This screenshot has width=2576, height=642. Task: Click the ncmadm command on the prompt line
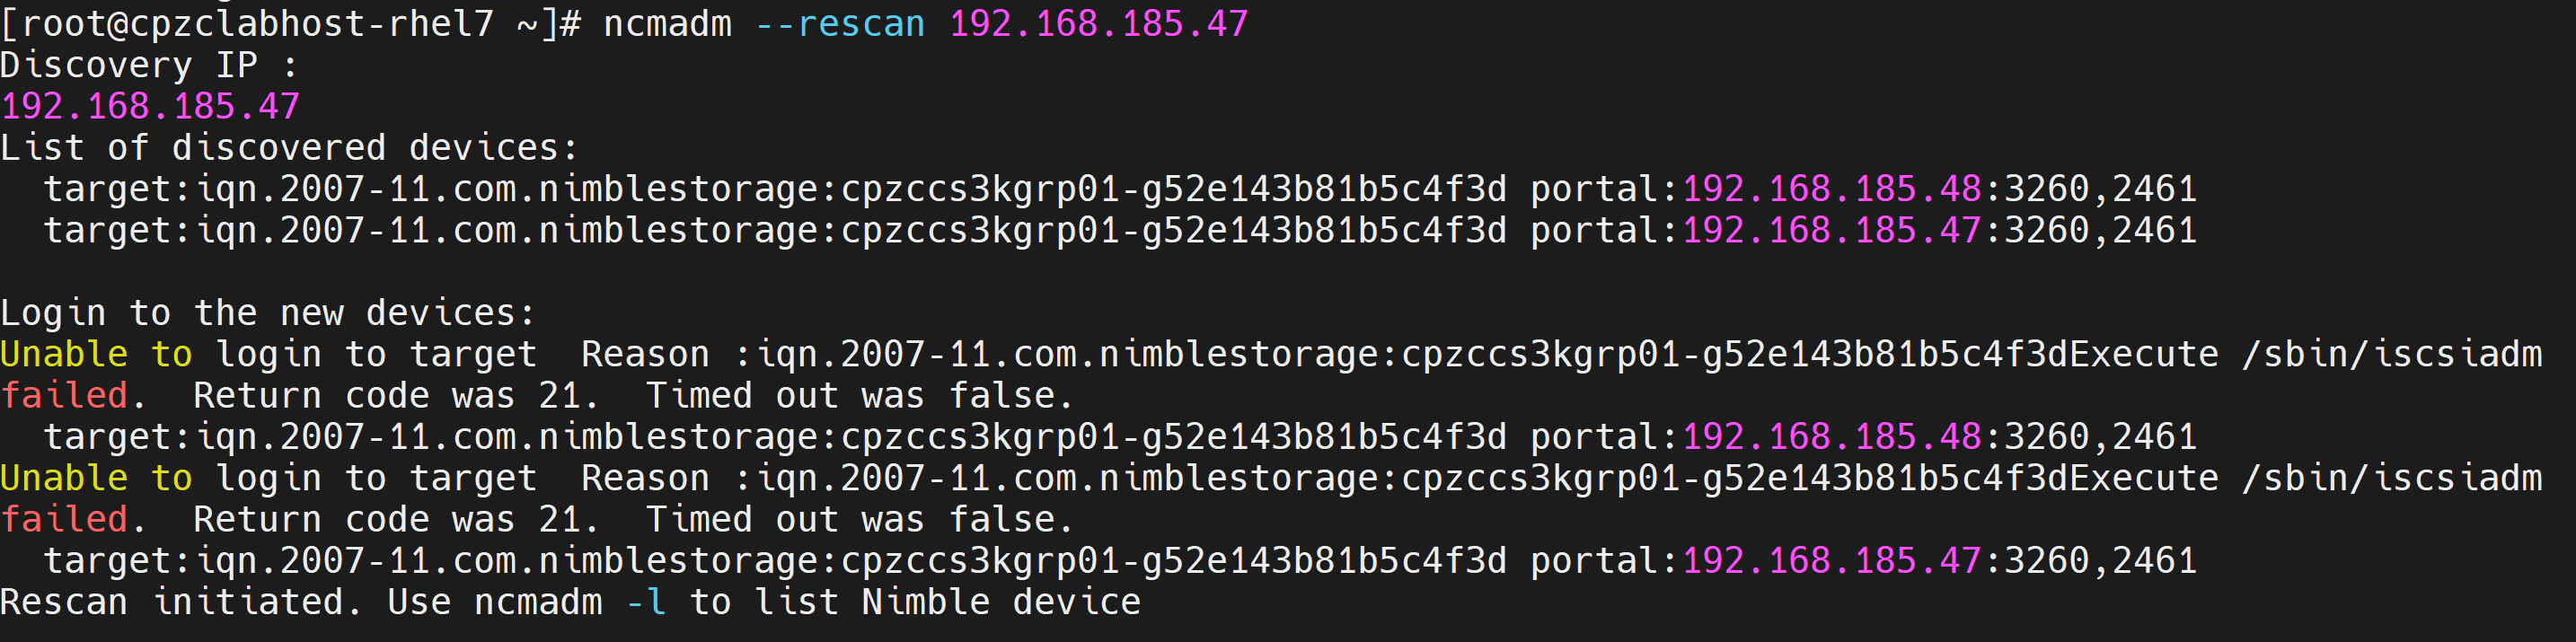click(x=668, y=23)
